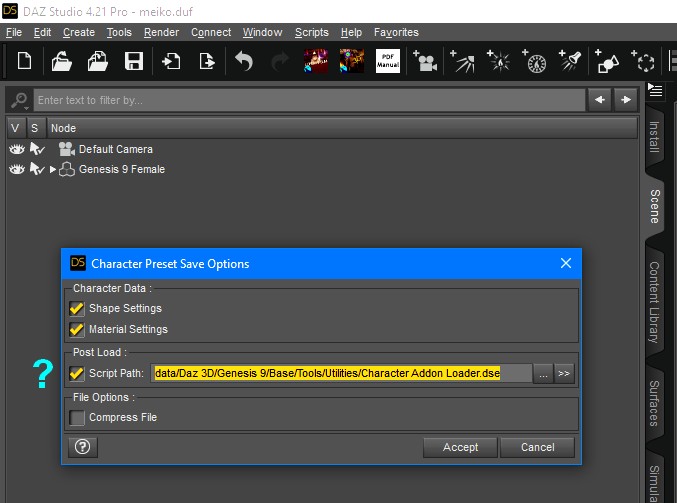Image resolution: width=677 pixels, height=503 pixels.
Task: Click the Export file icon
Action: click(x=207, y=61)
